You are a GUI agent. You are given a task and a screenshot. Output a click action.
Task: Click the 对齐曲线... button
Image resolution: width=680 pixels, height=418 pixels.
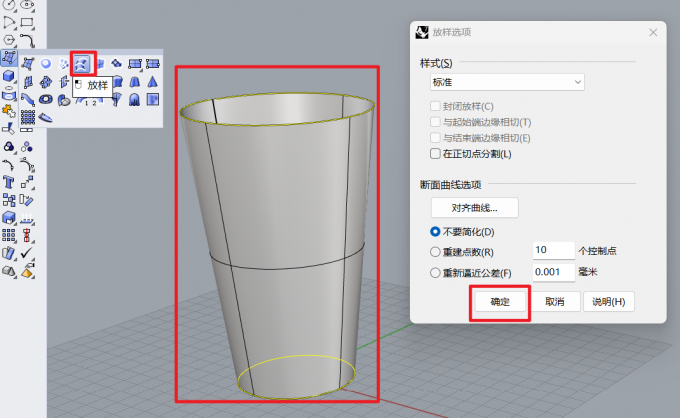point(474,208)
